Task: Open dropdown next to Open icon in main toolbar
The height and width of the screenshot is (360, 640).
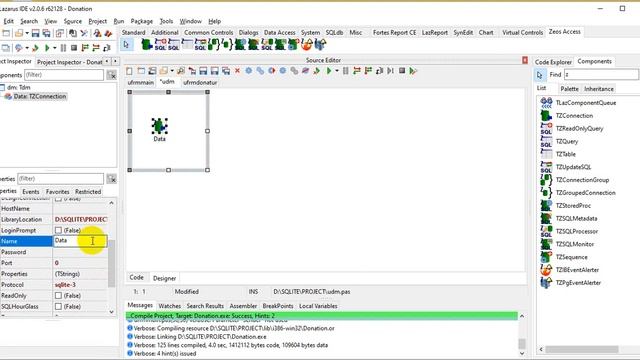Action: tap(27, 33)
